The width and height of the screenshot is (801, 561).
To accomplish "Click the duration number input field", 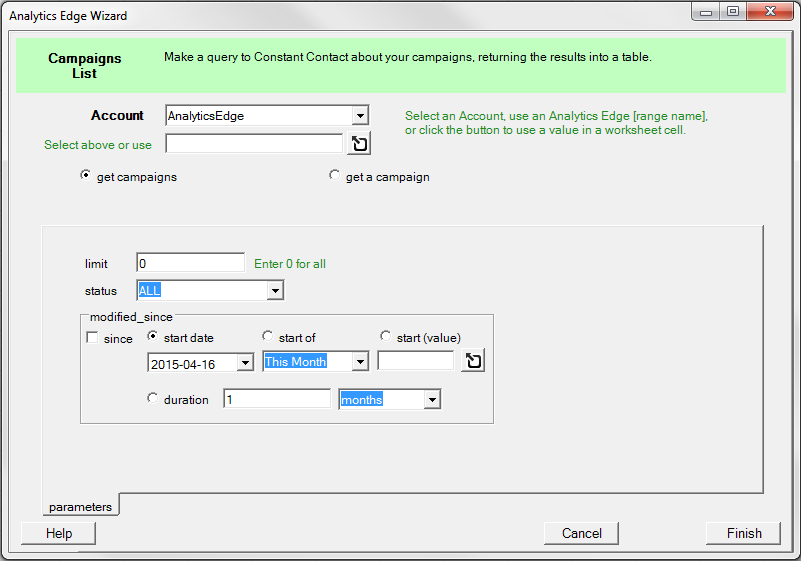I will [x=277, y=399].
